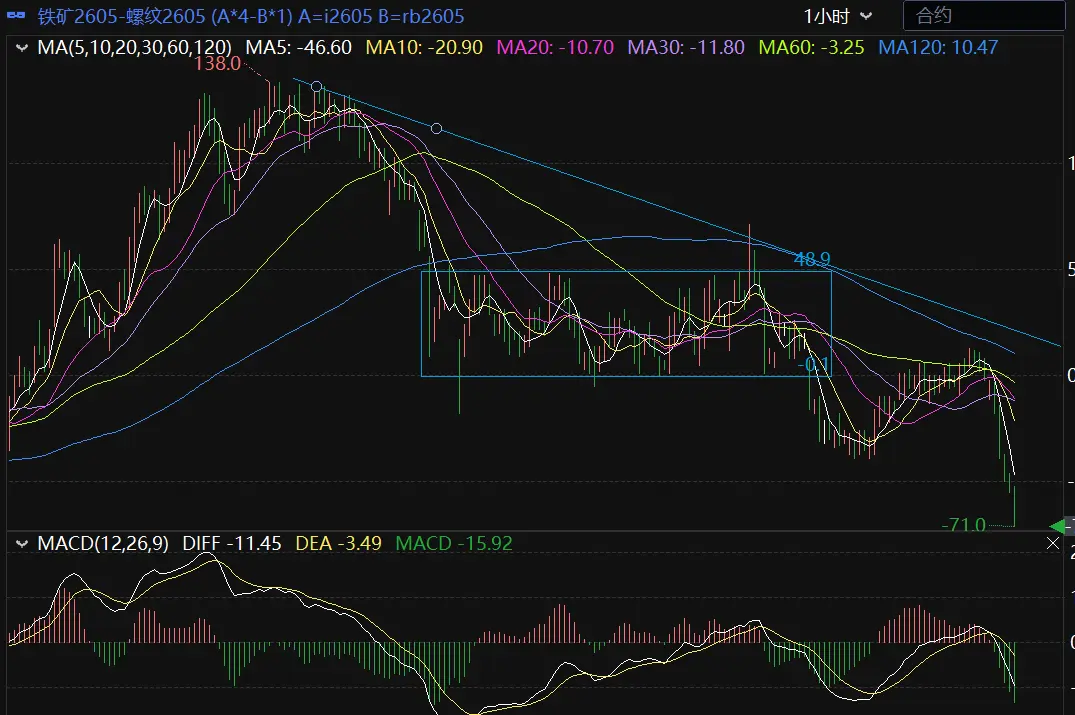Click the 48.9 rectangle top price label
This screenshot has height=715, width=1075.
click(x=811, y=260)
